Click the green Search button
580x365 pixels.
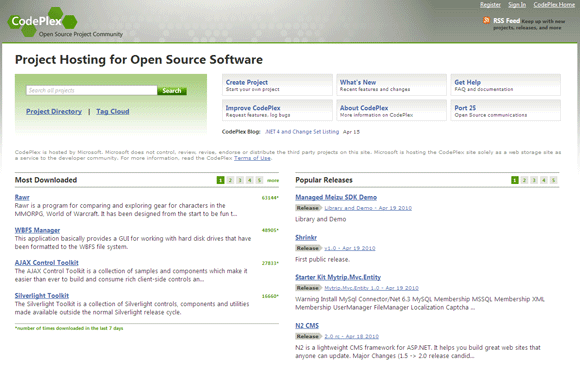[172, 91]
